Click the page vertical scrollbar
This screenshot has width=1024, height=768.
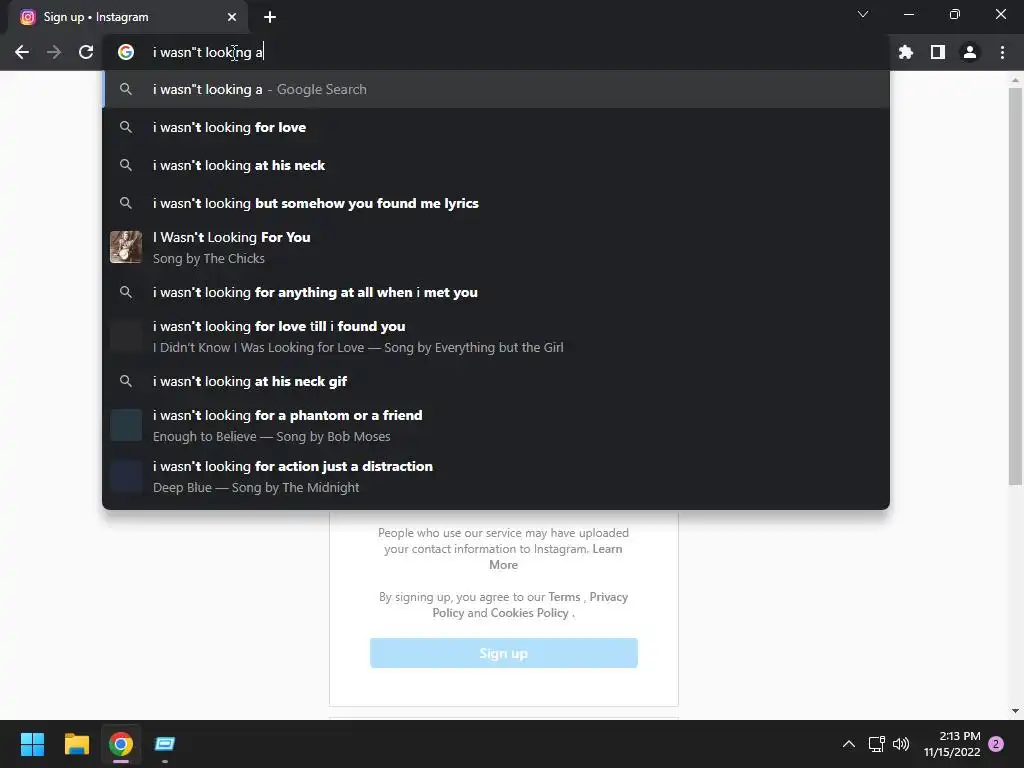point(1015,286)
